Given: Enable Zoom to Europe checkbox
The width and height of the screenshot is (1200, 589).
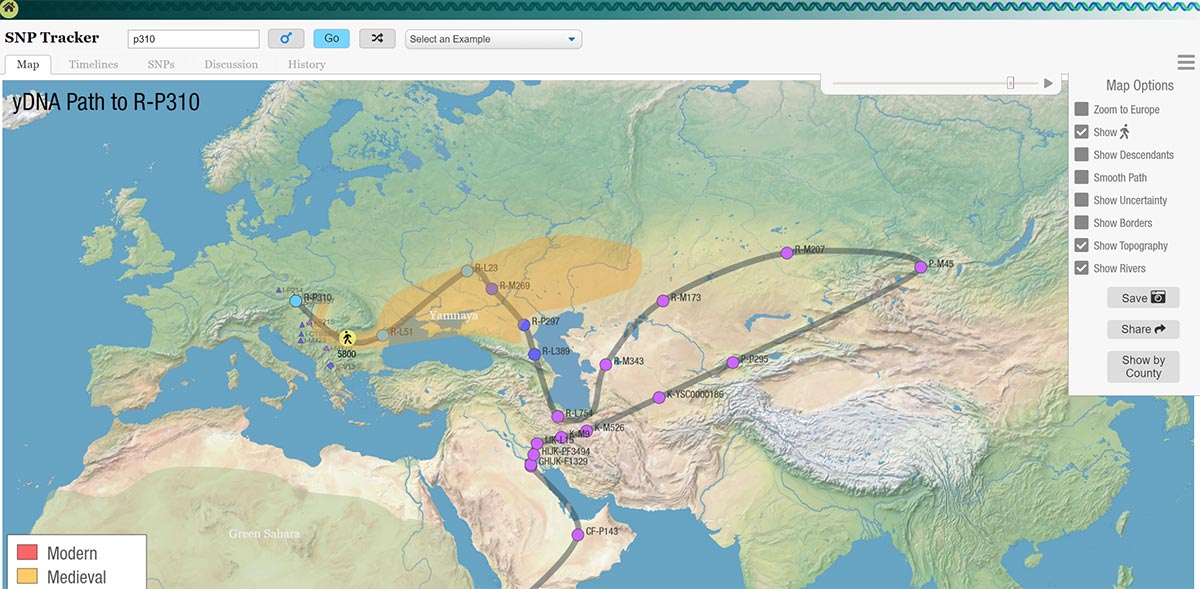Looking at the screenshot, I should coord(1081,109).
